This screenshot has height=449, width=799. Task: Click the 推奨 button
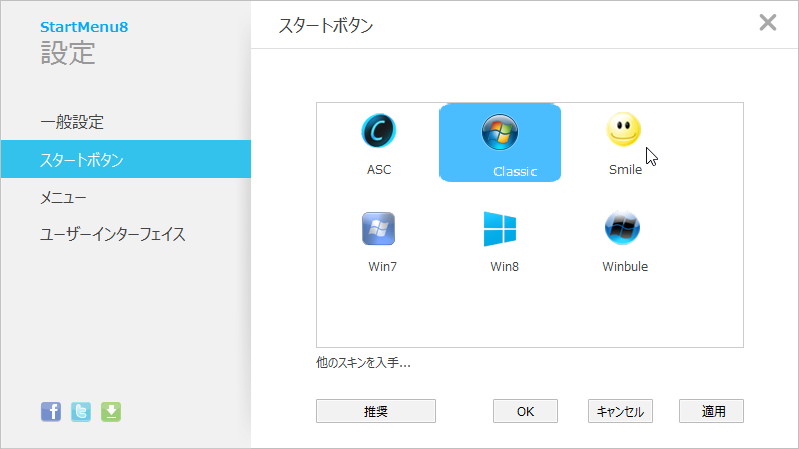click(376, 411)
